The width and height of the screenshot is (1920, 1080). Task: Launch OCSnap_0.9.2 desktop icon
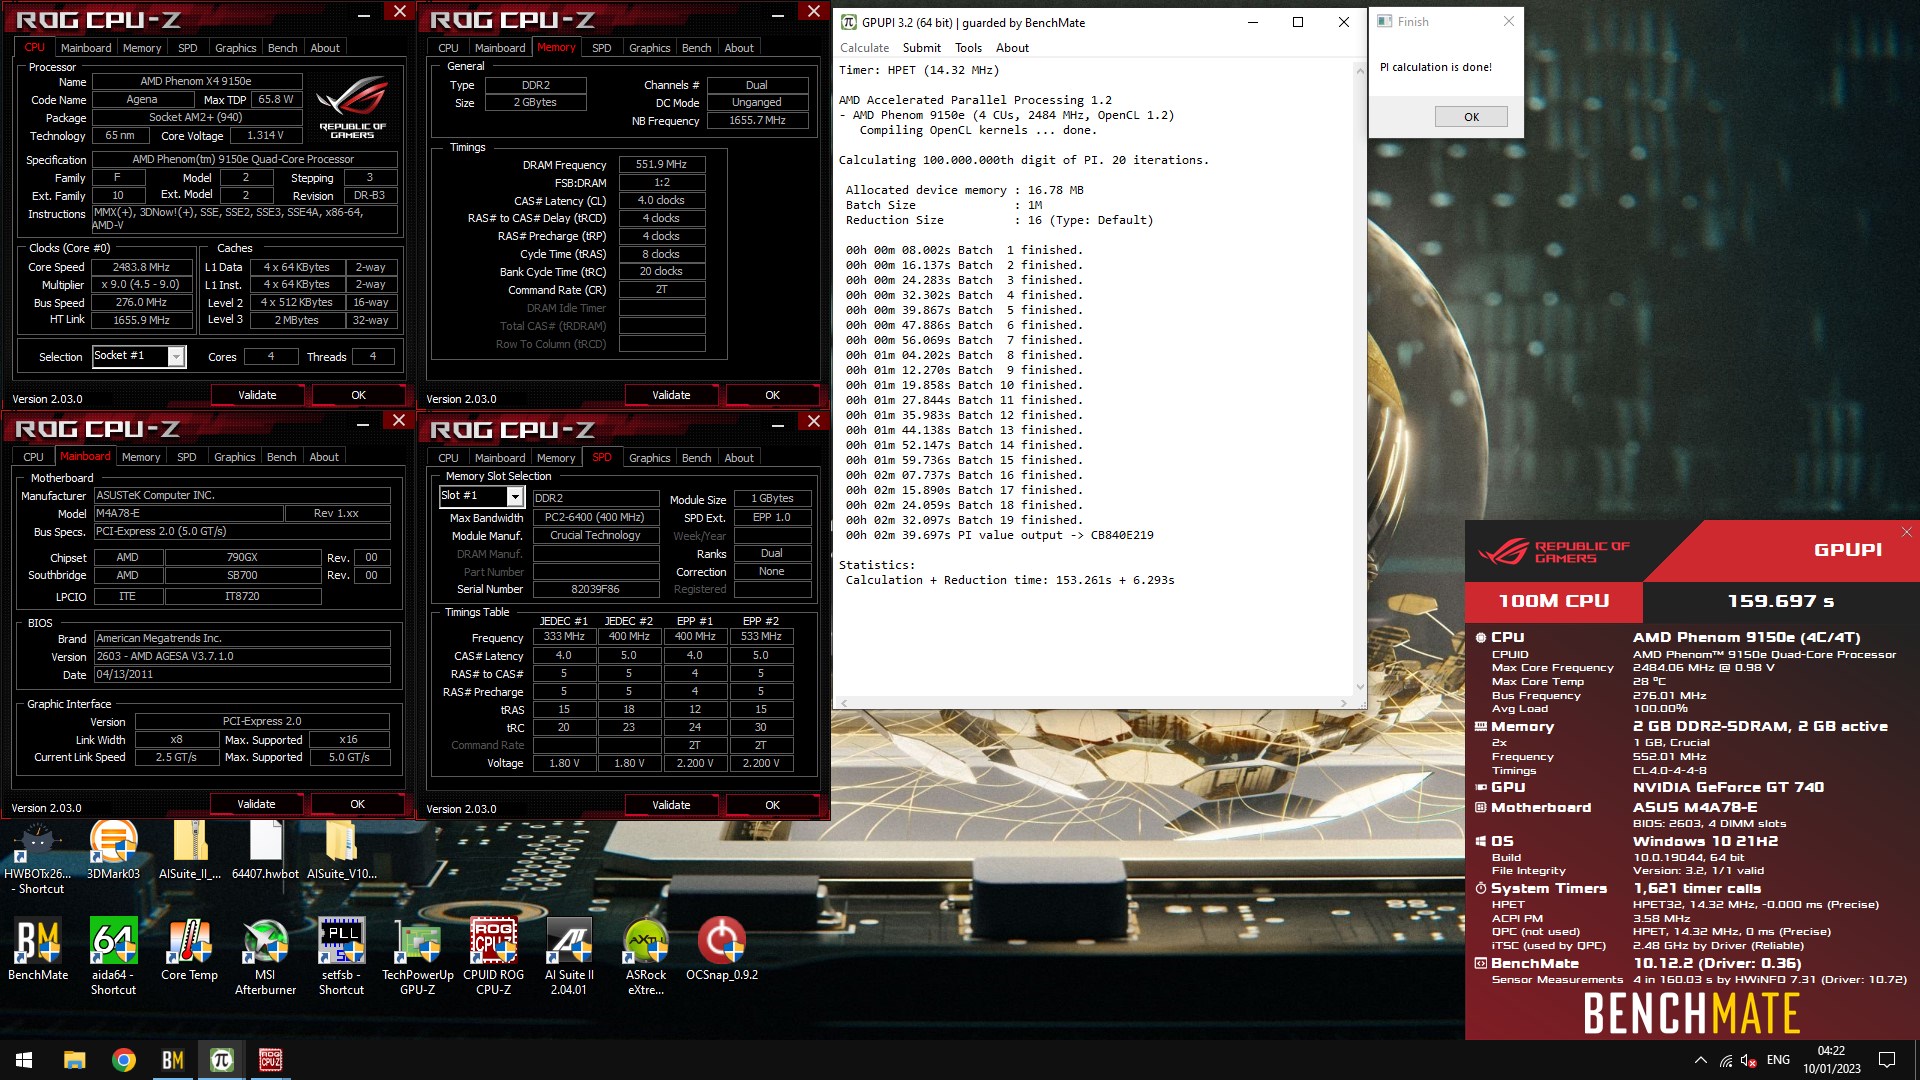[721, 950]
